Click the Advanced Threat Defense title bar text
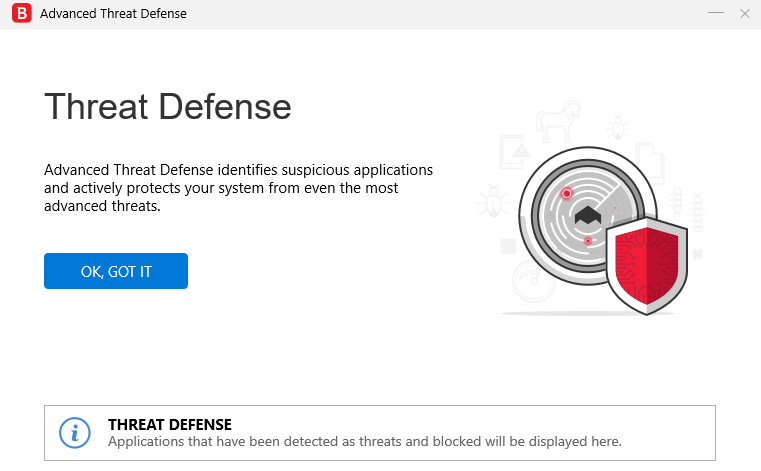 113,14
